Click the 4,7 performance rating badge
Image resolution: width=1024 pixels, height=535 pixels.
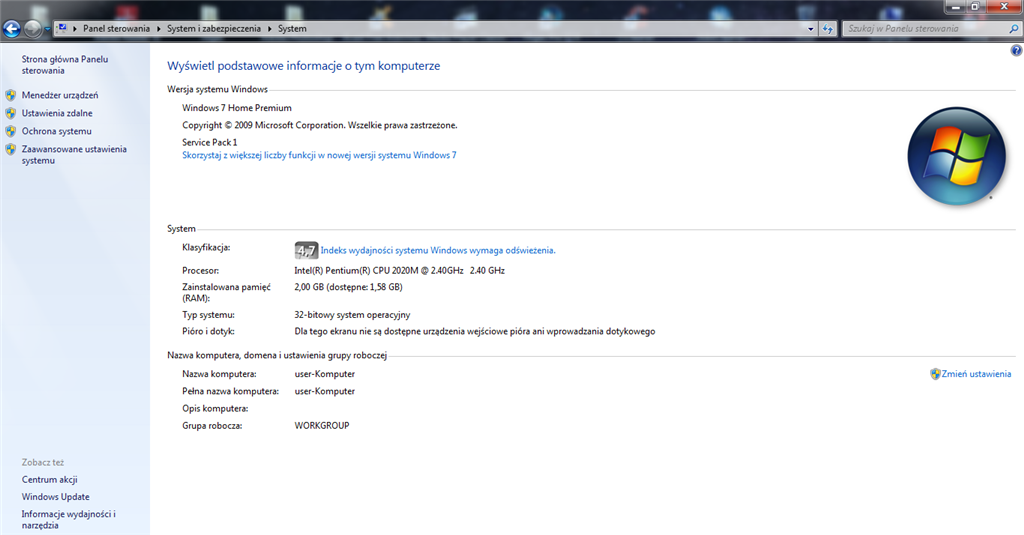point(306,250)
